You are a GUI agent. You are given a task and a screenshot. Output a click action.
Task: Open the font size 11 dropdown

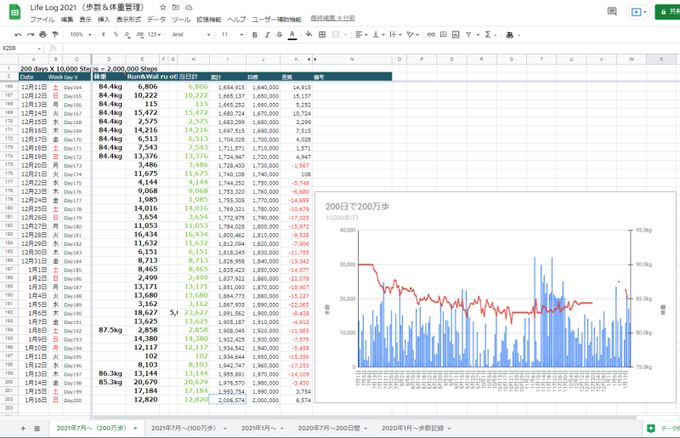232,34
